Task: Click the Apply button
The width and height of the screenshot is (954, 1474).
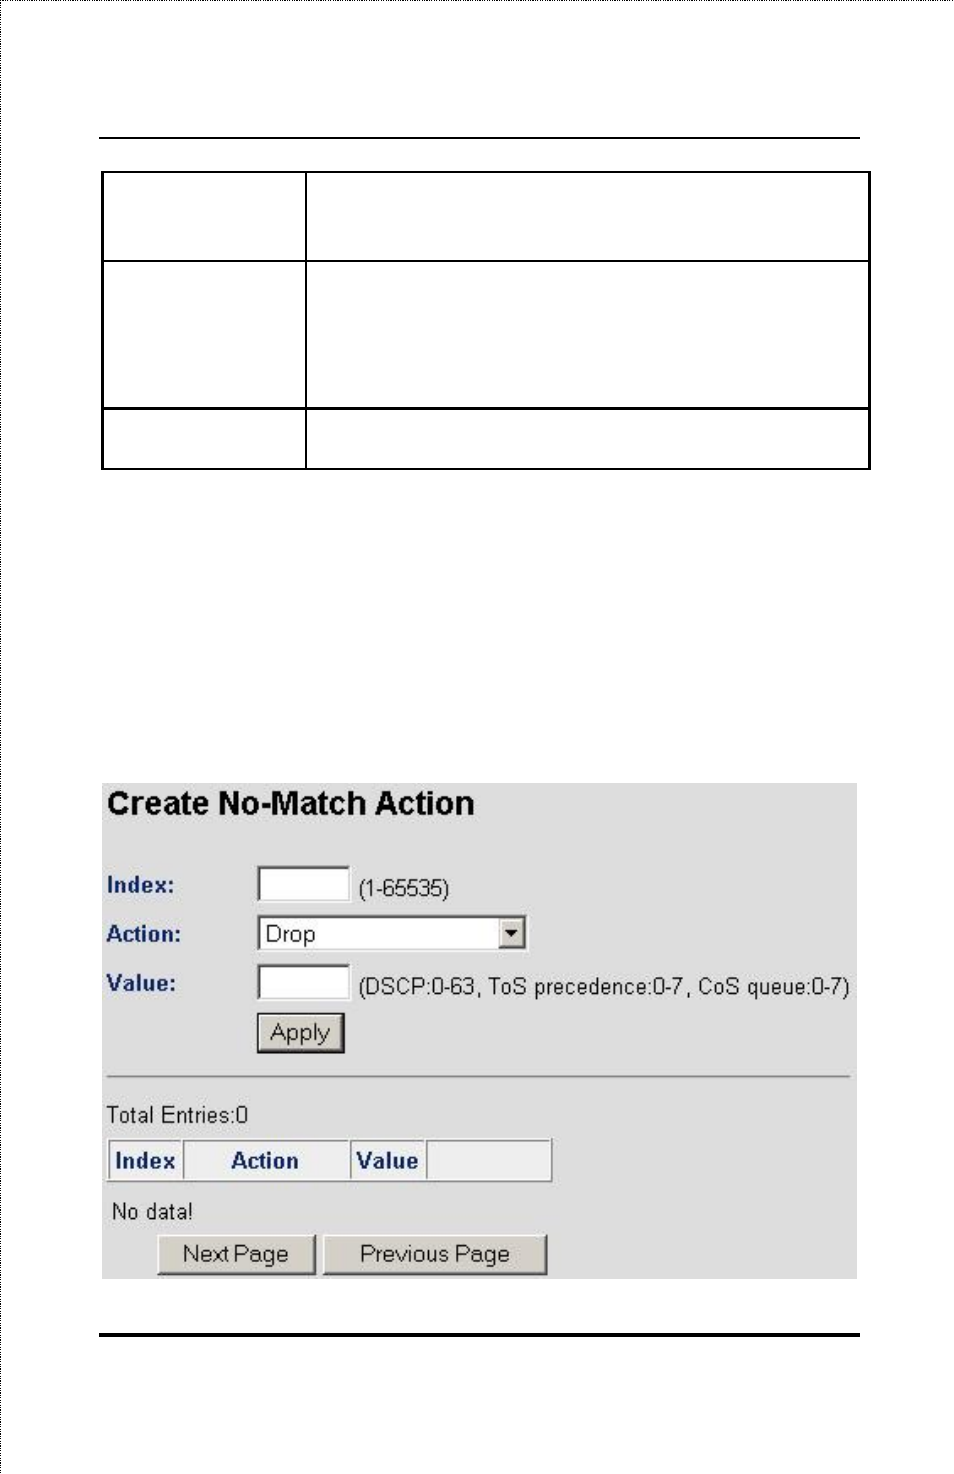Action: (300, 1033)
